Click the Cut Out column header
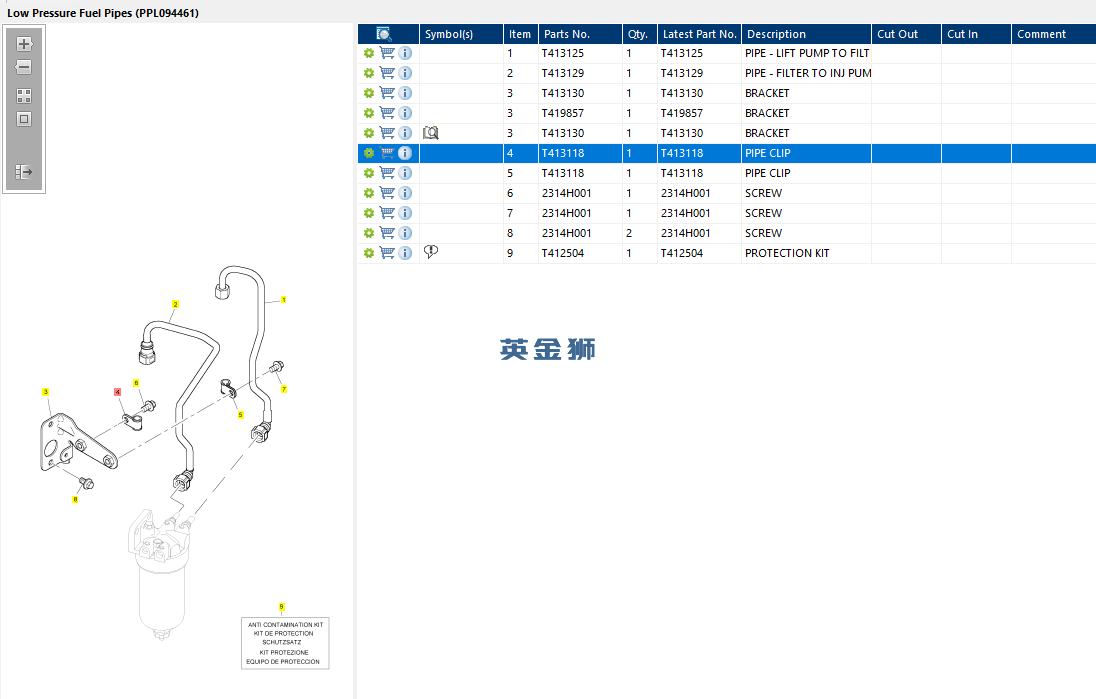The width and height of the screenshot is (1096, 699). [x=906, y=34]
